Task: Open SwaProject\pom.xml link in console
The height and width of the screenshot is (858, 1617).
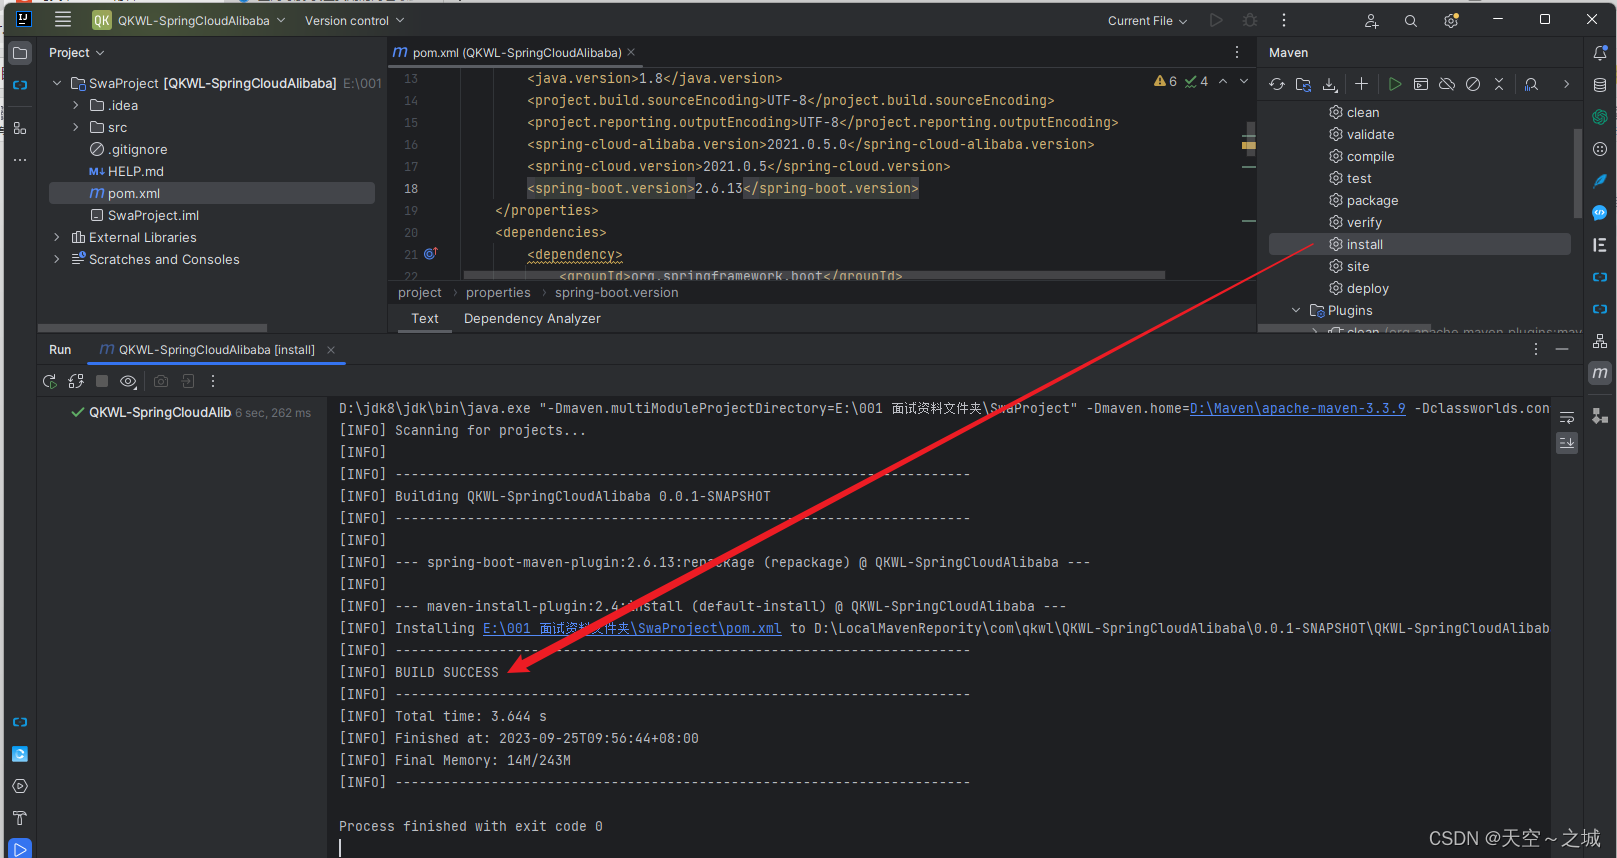Action: (x=632, y=628)
